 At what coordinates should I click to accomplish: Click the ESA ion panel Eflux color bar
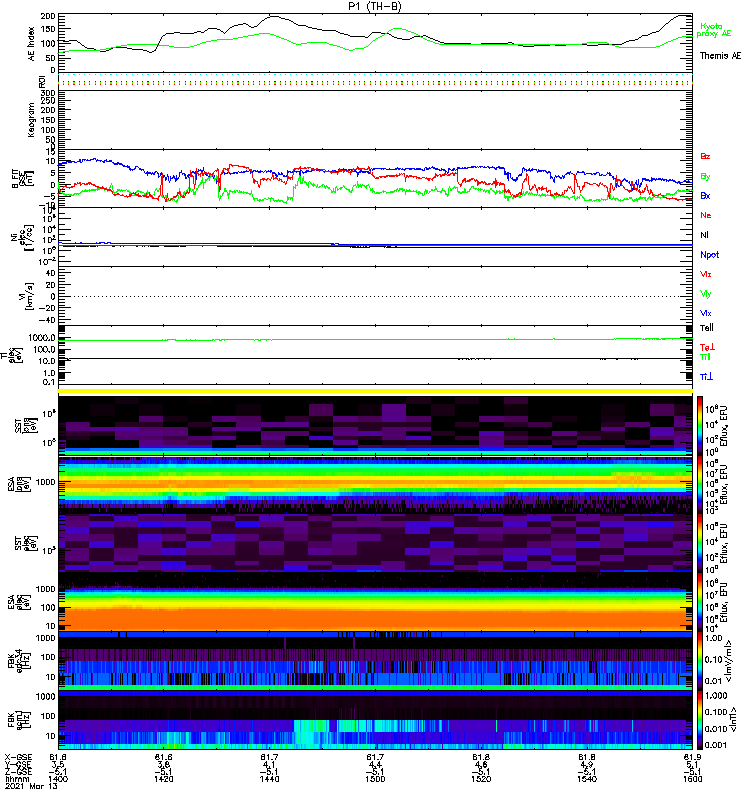click(x=700, y=485)
